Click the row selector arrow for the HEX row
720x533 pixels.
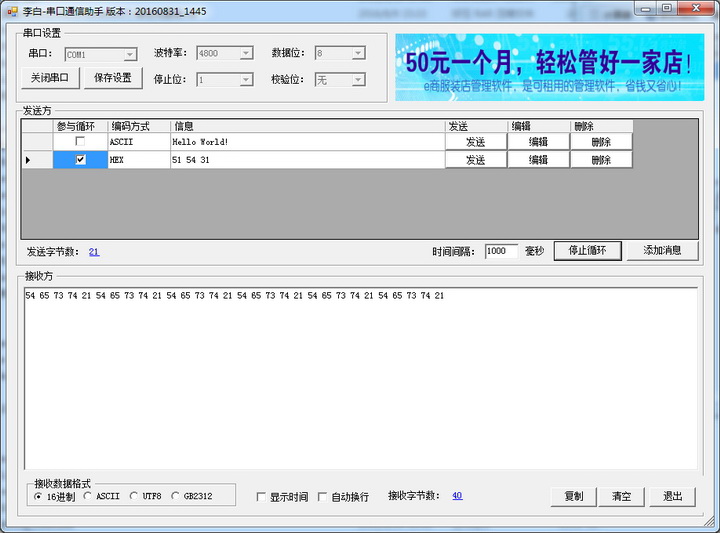click(28, 160)
